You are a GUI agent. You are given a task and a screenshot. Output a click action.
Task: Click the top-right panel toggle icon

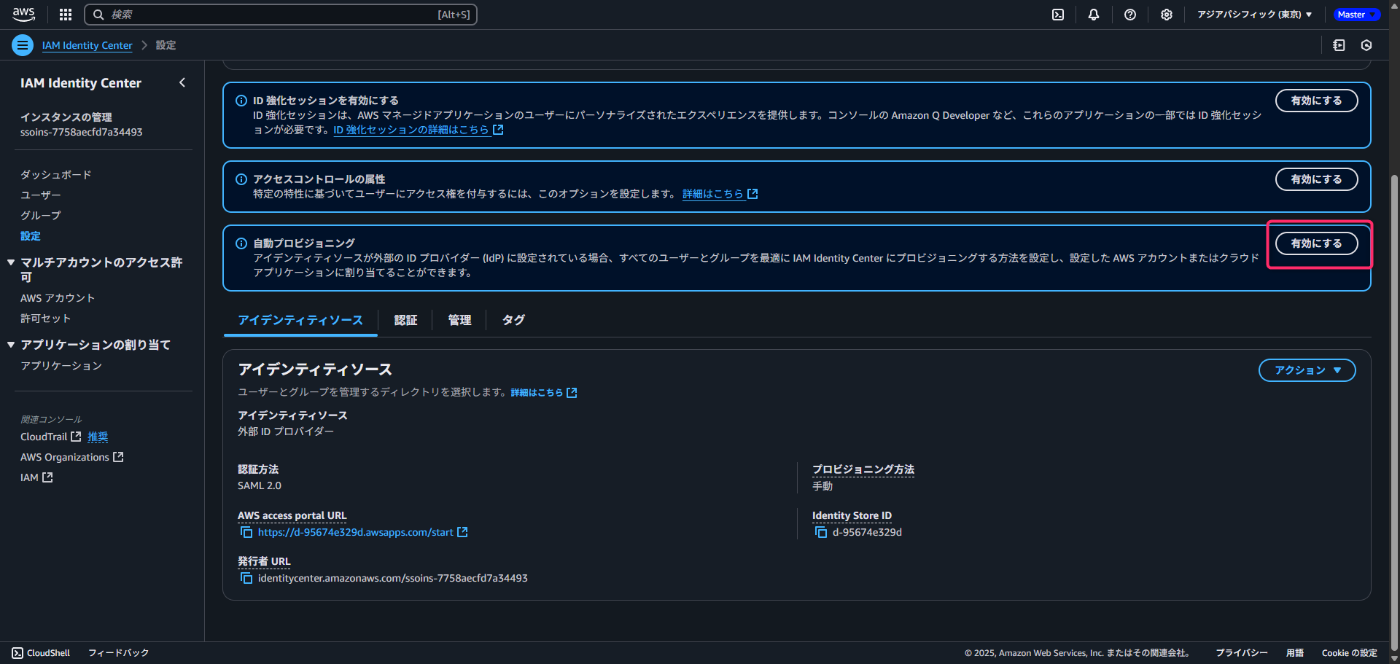(x=1340, y=45)
